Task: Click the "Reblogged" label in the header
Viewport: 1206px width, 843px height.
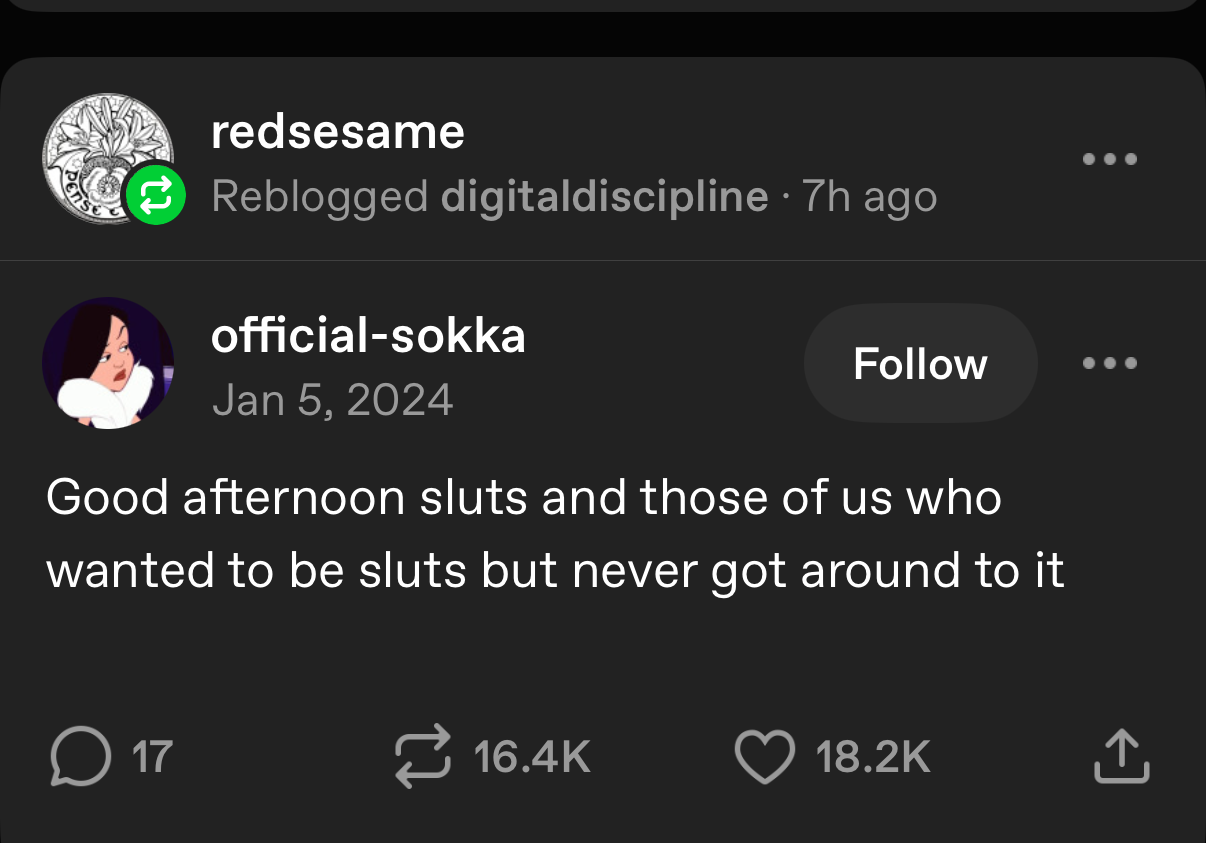Action: 320,197
